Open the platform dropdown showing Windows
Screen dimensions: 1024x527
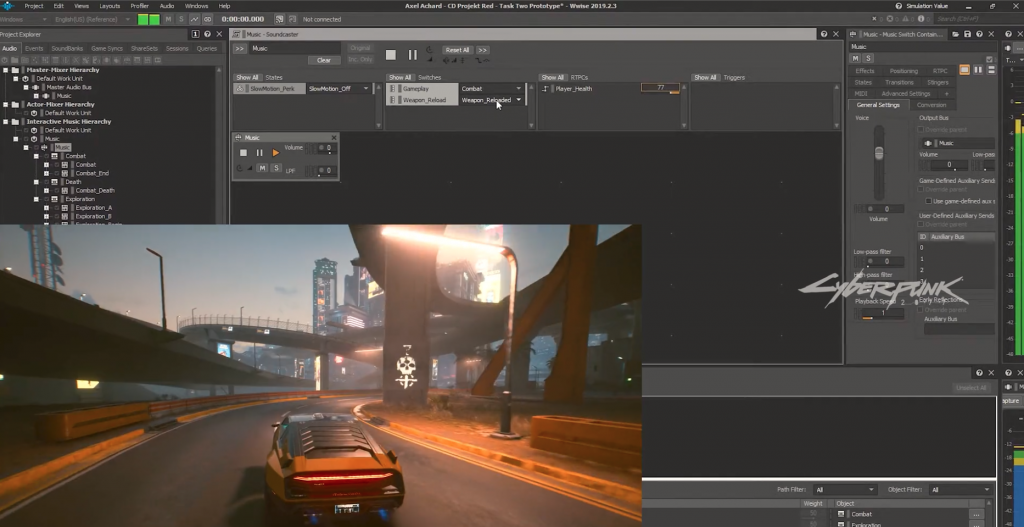(x=25, y=20)
